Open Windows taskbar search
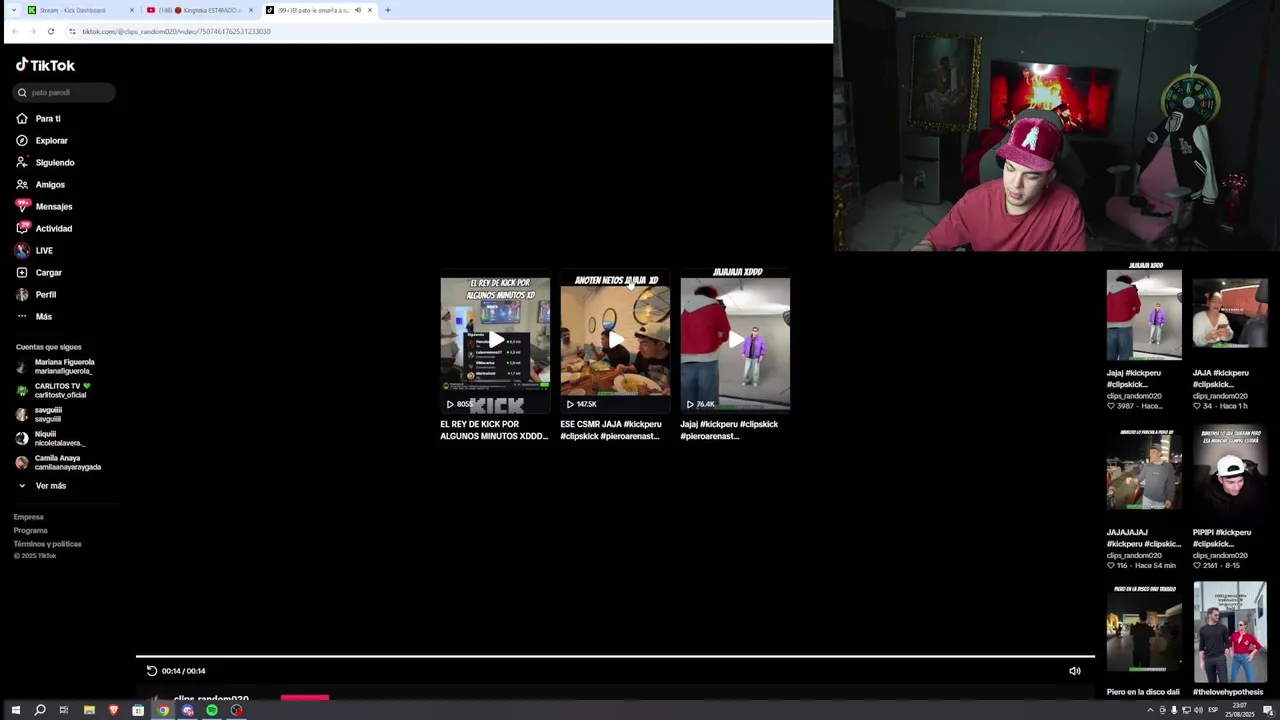The height and width of the screenshot is (720, 1280). (x=40, y=710)
